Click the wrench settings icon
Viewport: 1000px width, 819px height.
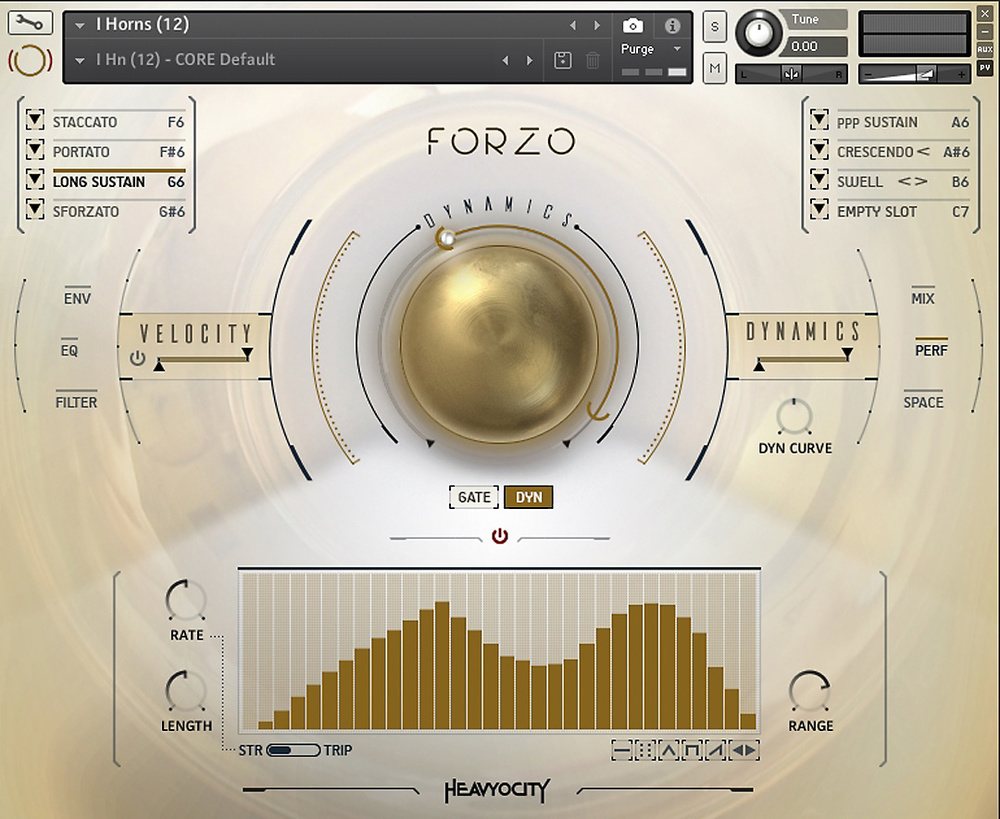pos(30,23)
